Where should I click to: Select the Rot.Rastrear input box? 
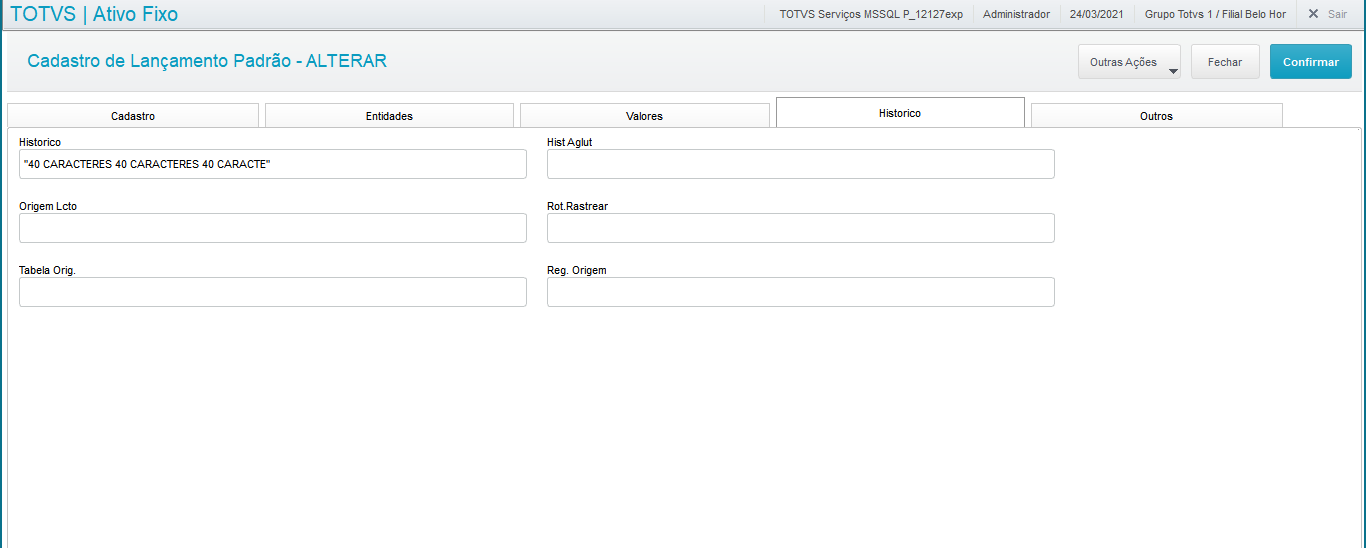tap(800, 228)
